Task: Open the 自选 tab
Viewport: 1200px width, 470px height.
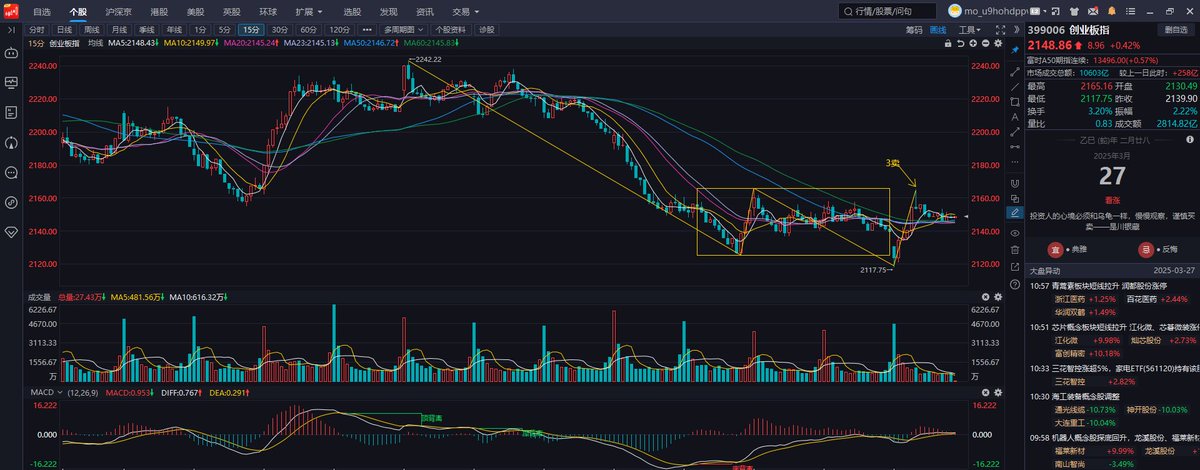Action: (42, 11)
